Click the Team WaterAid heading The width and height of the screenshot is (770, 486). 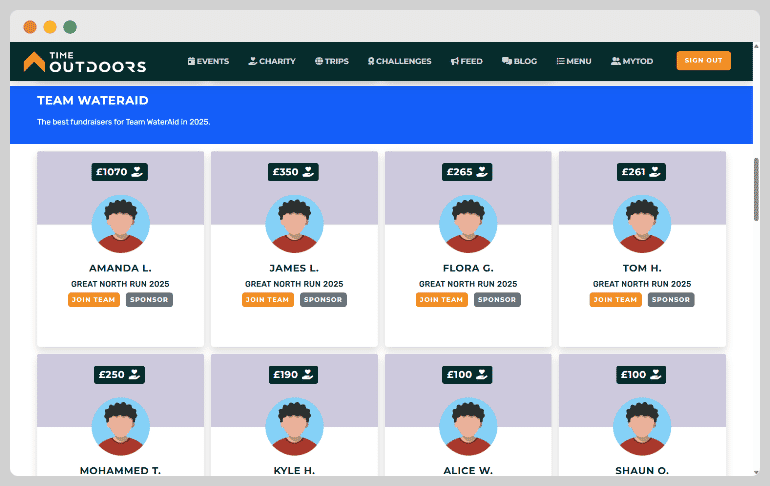coord(93,101)
